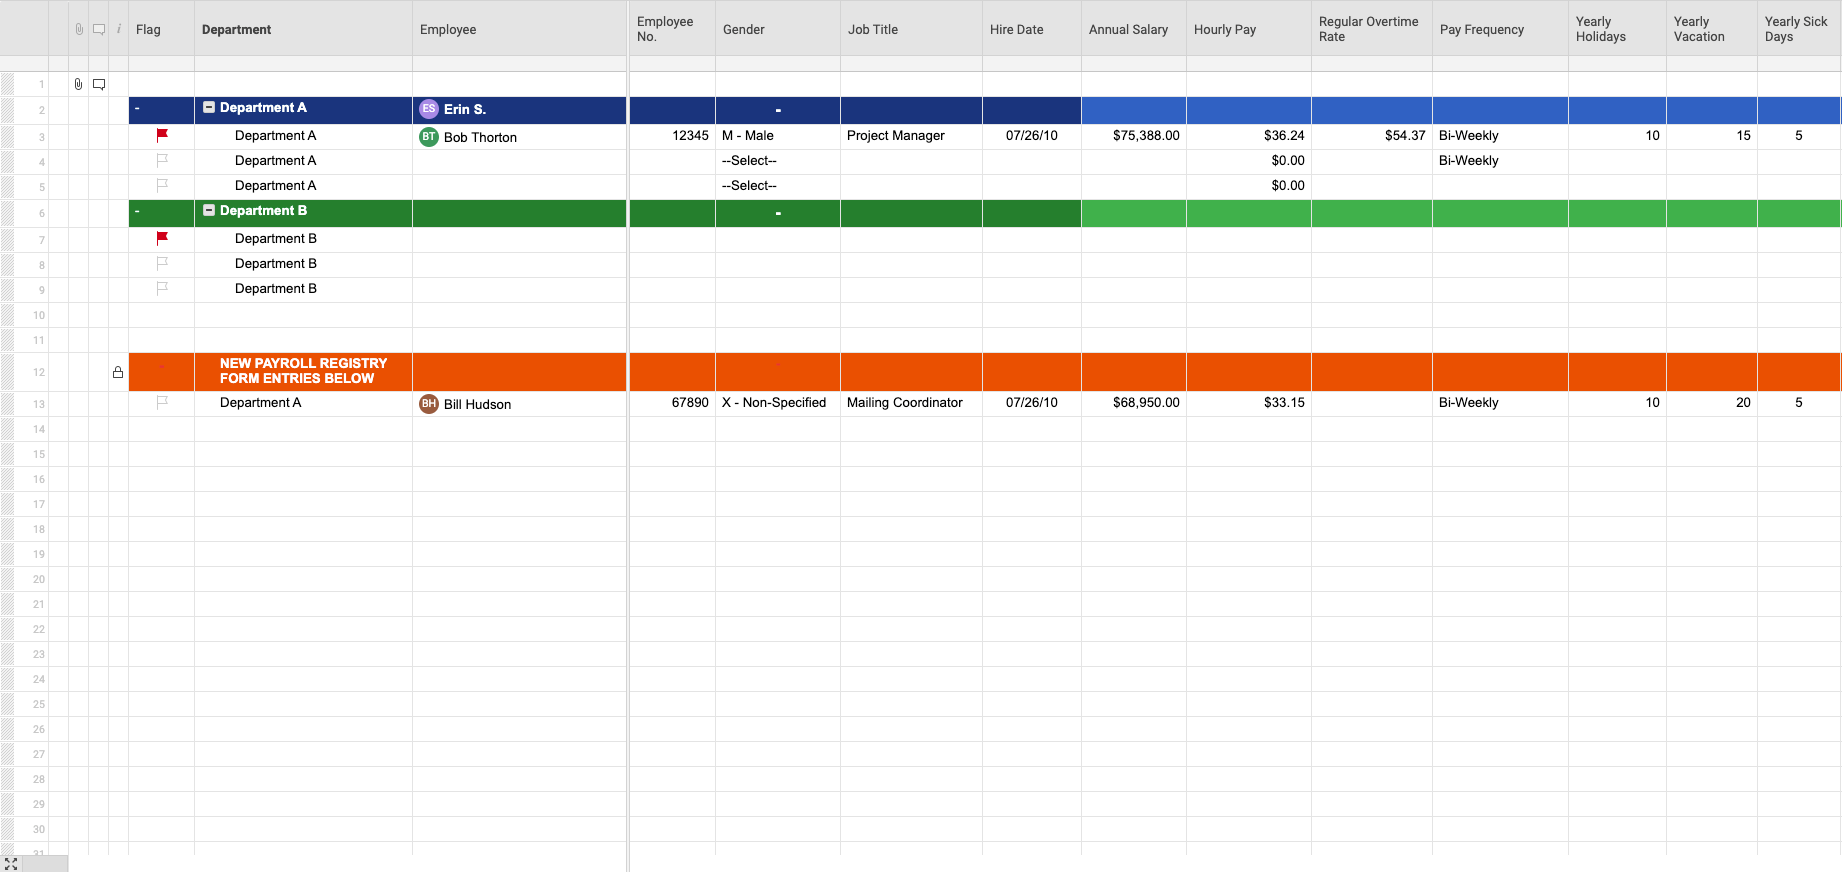The height and width of the screenshot is (872, 1842).
Task: Click the Gender column header
Action: (778, 29)
